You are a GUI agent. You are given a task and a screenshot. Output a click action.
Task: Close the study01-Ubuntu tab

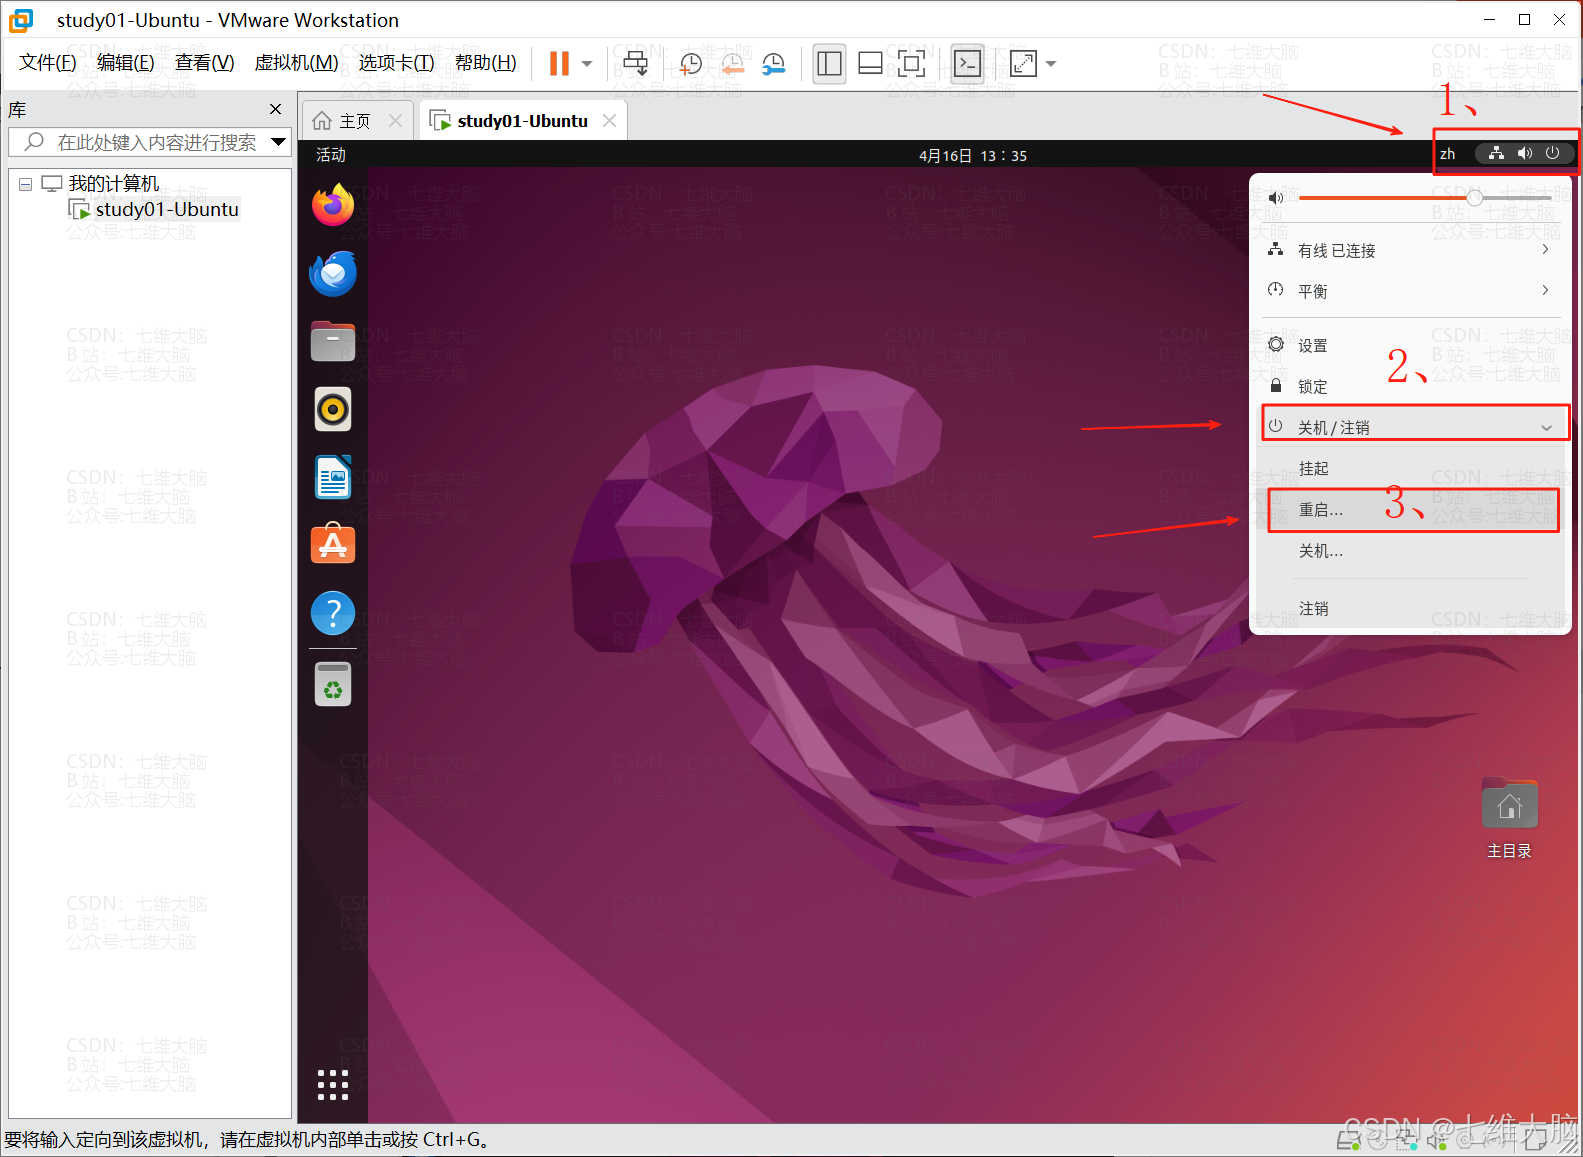click(x=609, y=121)
